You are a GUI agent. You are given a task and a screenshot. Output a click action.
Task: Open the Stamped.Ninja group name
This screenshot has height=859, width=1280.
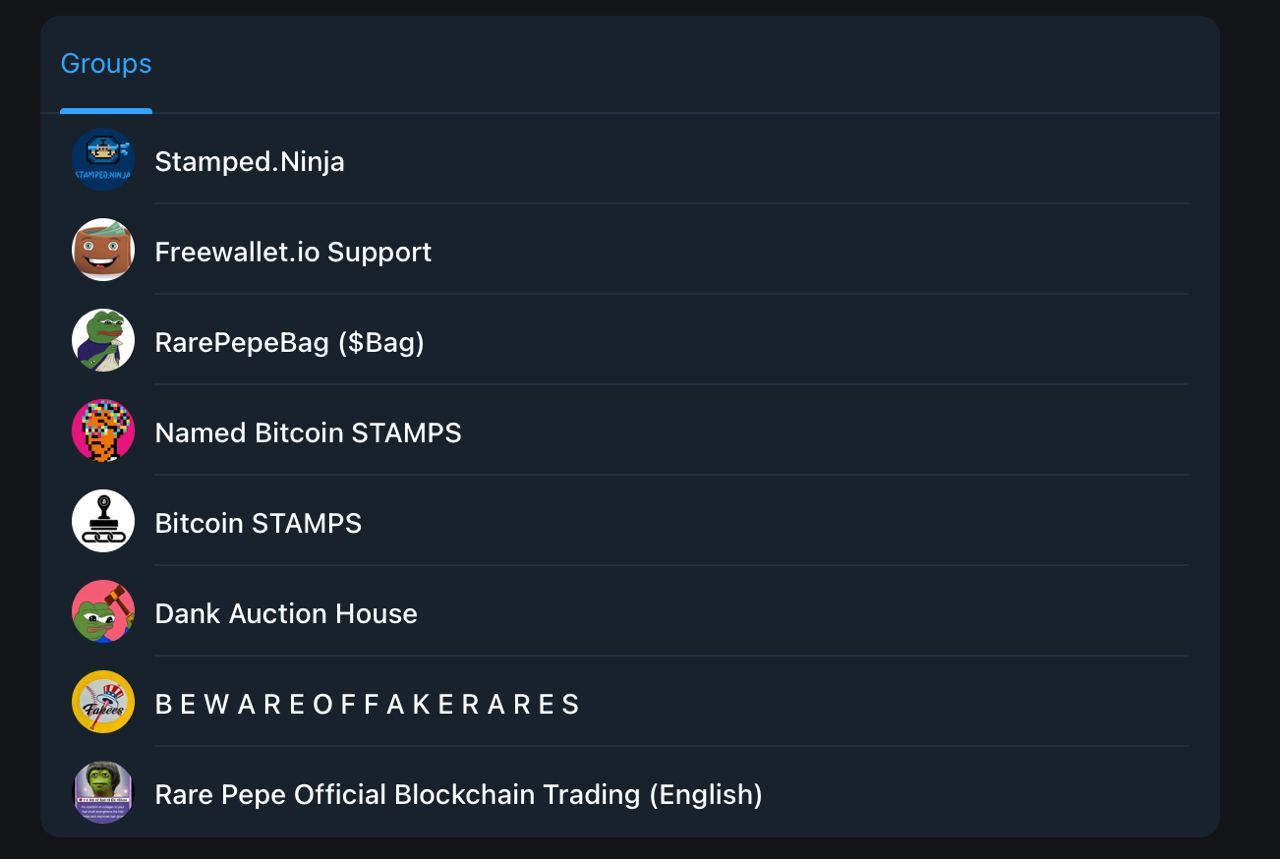[x=250, y=161]
